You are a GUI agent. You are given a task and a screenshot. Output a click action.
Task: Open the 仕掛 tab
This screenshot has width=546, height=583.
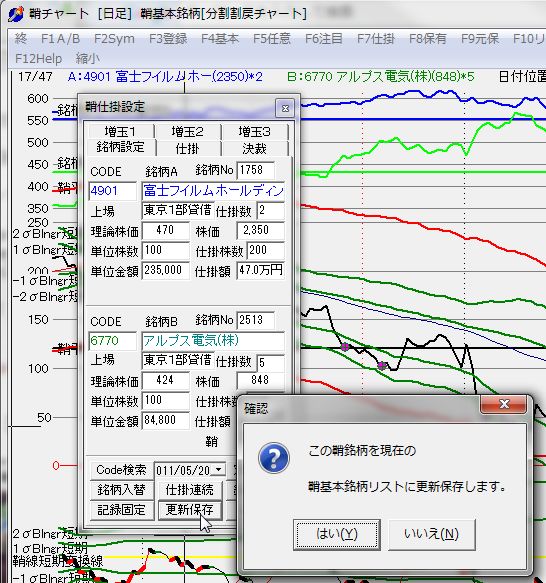[187, 149]
